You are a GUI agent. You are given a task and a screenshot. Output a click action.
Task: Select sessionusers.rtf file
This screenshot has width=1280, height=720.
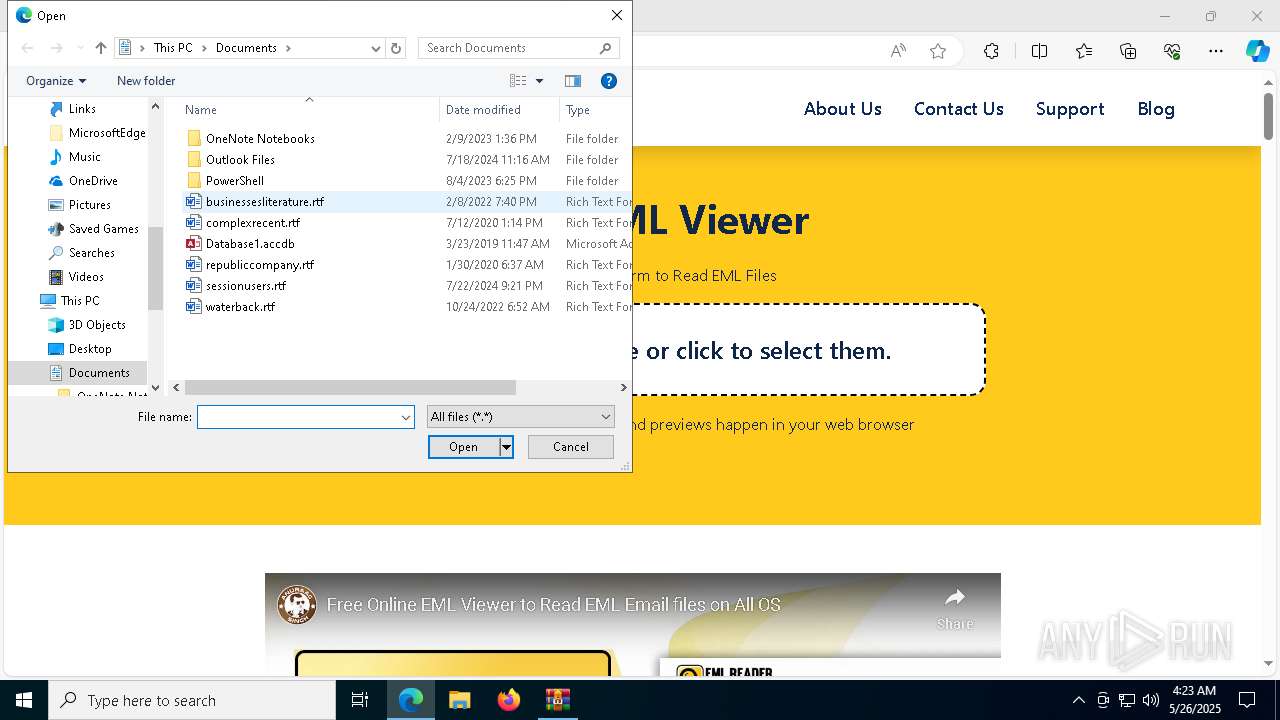click(x=246, y=286)
